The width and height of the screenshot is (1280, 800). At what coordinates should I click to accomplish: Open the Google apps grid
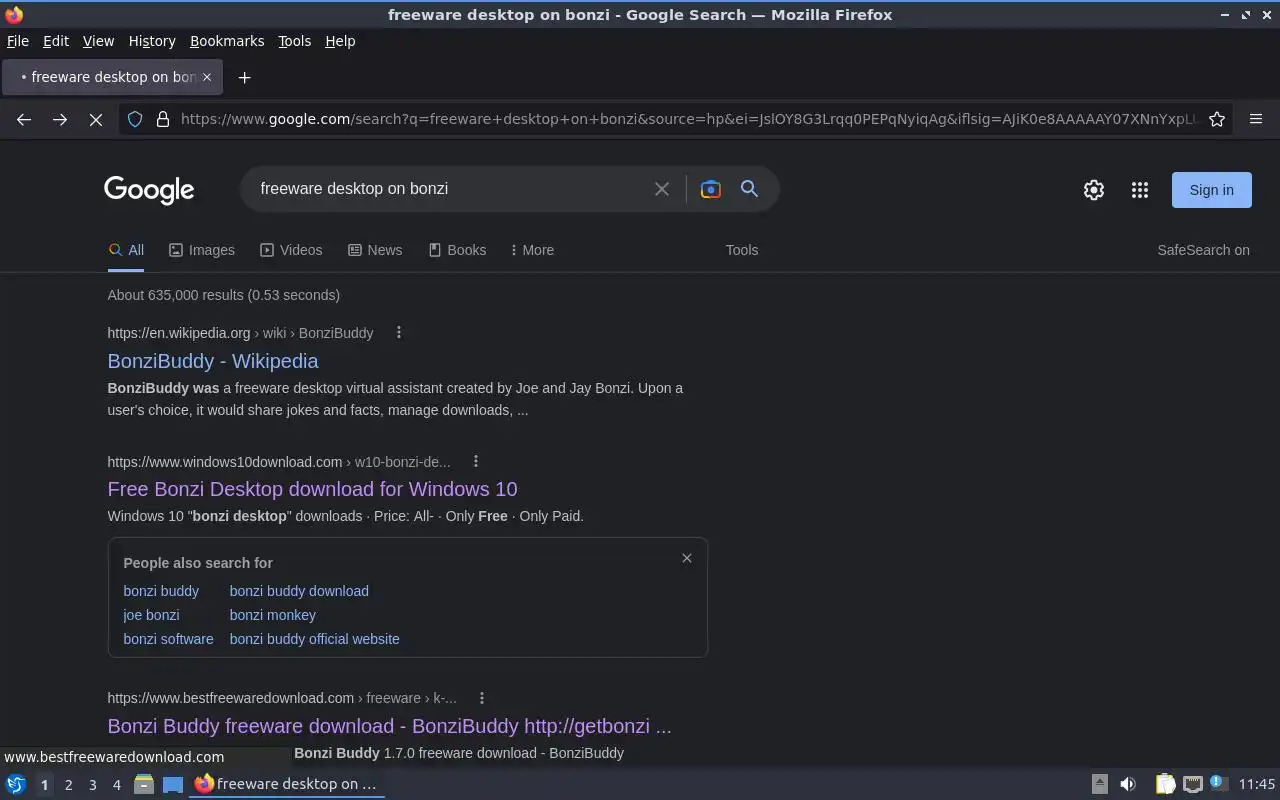point(1140,190)
